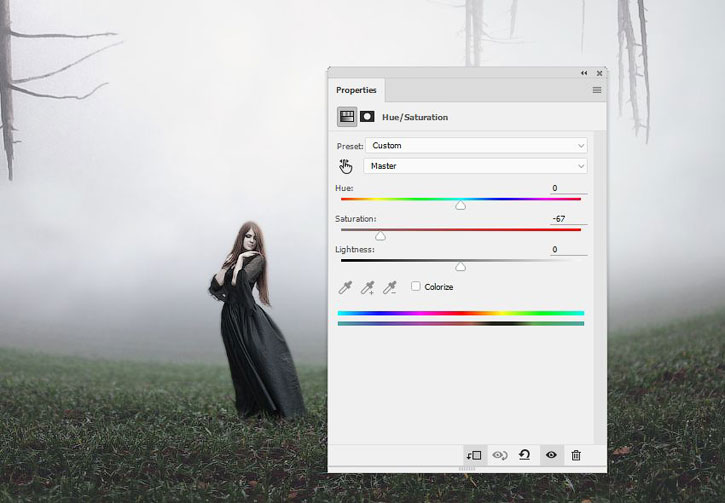Click the Hue slider handle
The width and height of the screenshot is (725, 503).
[x=460, y=205]
